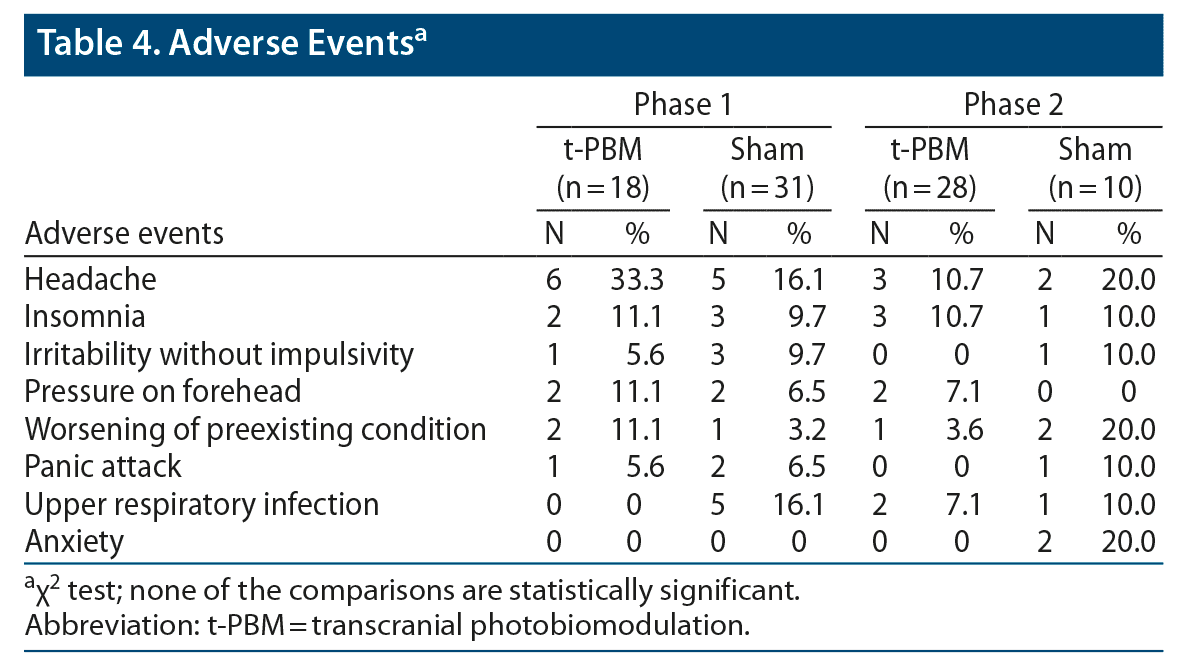Screen dimensions: 1198x670
Task: Select the "Worsening of preexisting condition" label
Action: [255, 429]
